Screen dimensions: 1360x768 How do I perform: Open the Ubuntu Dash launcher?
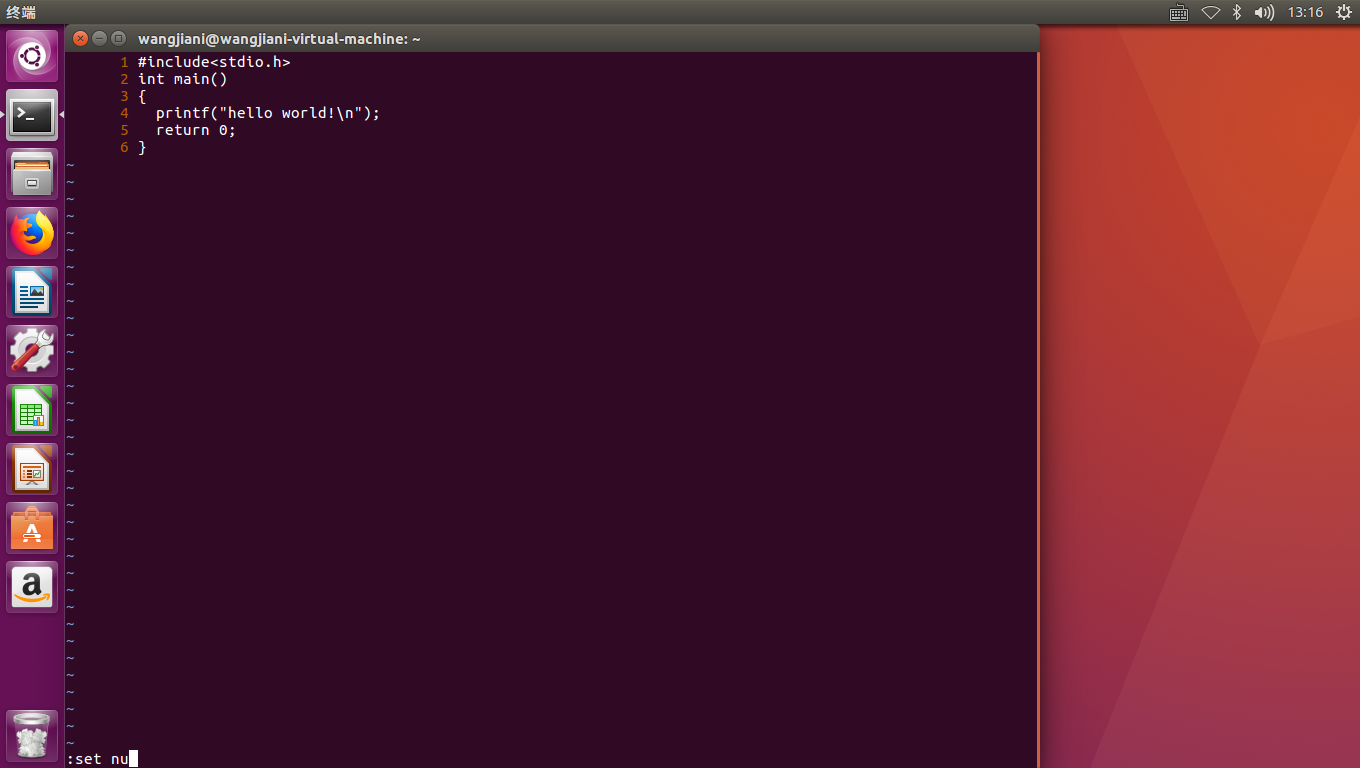(31, 56)
